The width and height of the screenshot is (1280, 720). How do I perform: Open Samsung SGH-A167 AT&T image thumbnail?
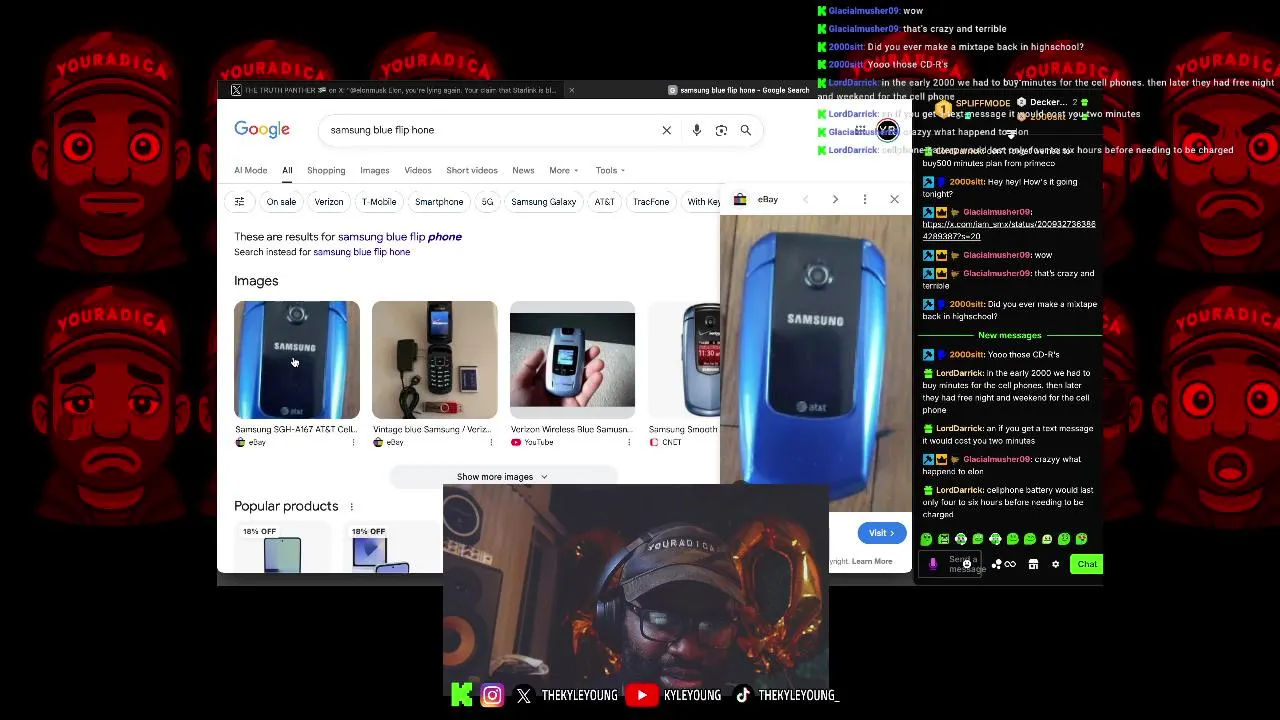[x=297, y=360]
